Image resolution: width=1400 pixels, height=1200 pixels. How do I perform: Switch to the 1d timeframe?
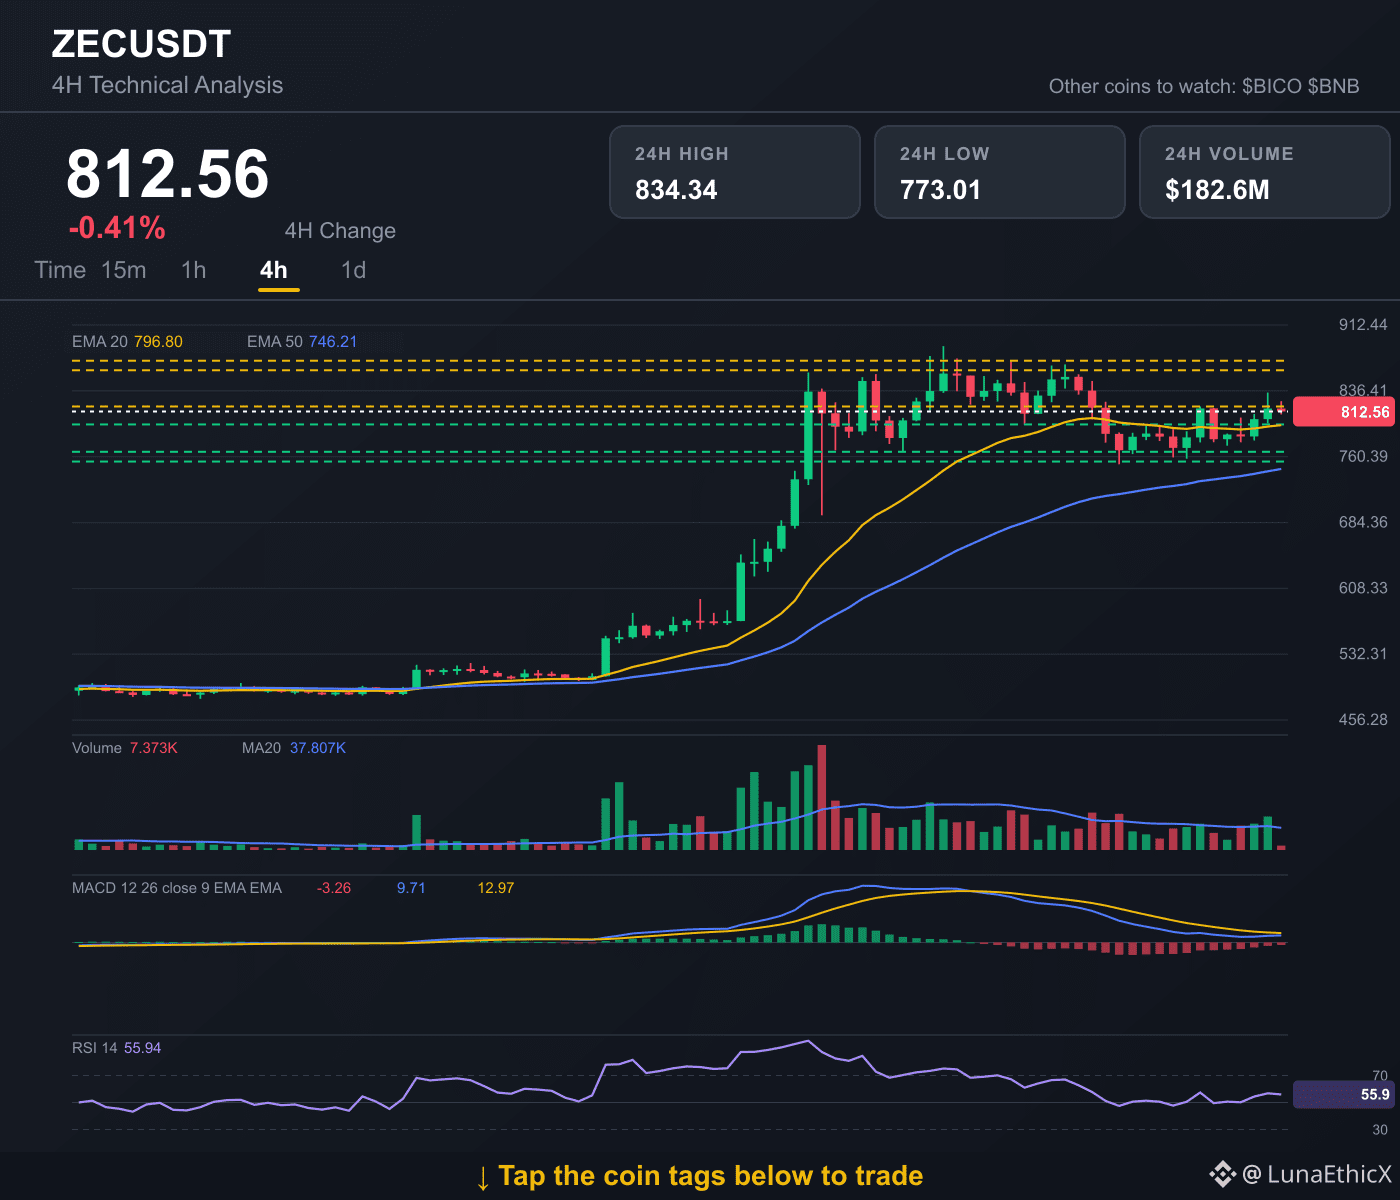point(354,270)
